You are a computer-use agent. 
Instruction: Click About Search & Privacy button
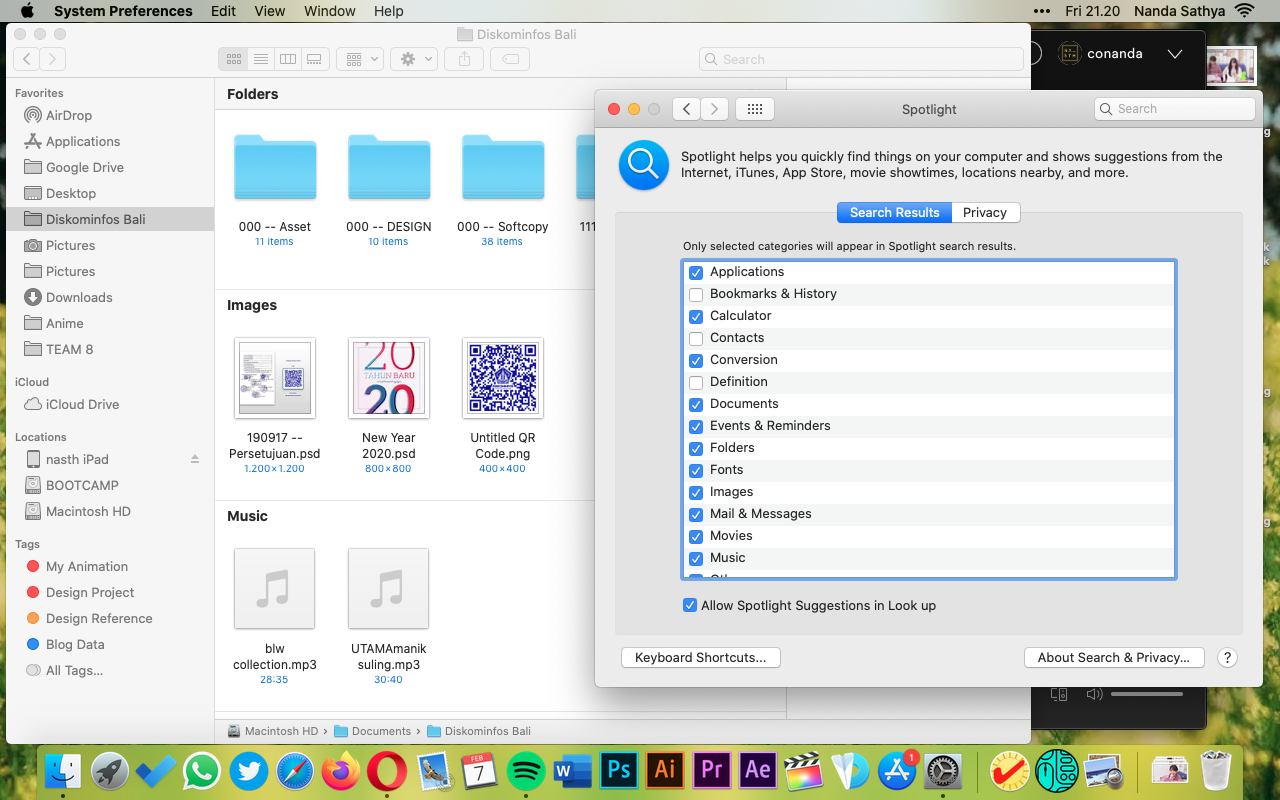click(1113, 657)
